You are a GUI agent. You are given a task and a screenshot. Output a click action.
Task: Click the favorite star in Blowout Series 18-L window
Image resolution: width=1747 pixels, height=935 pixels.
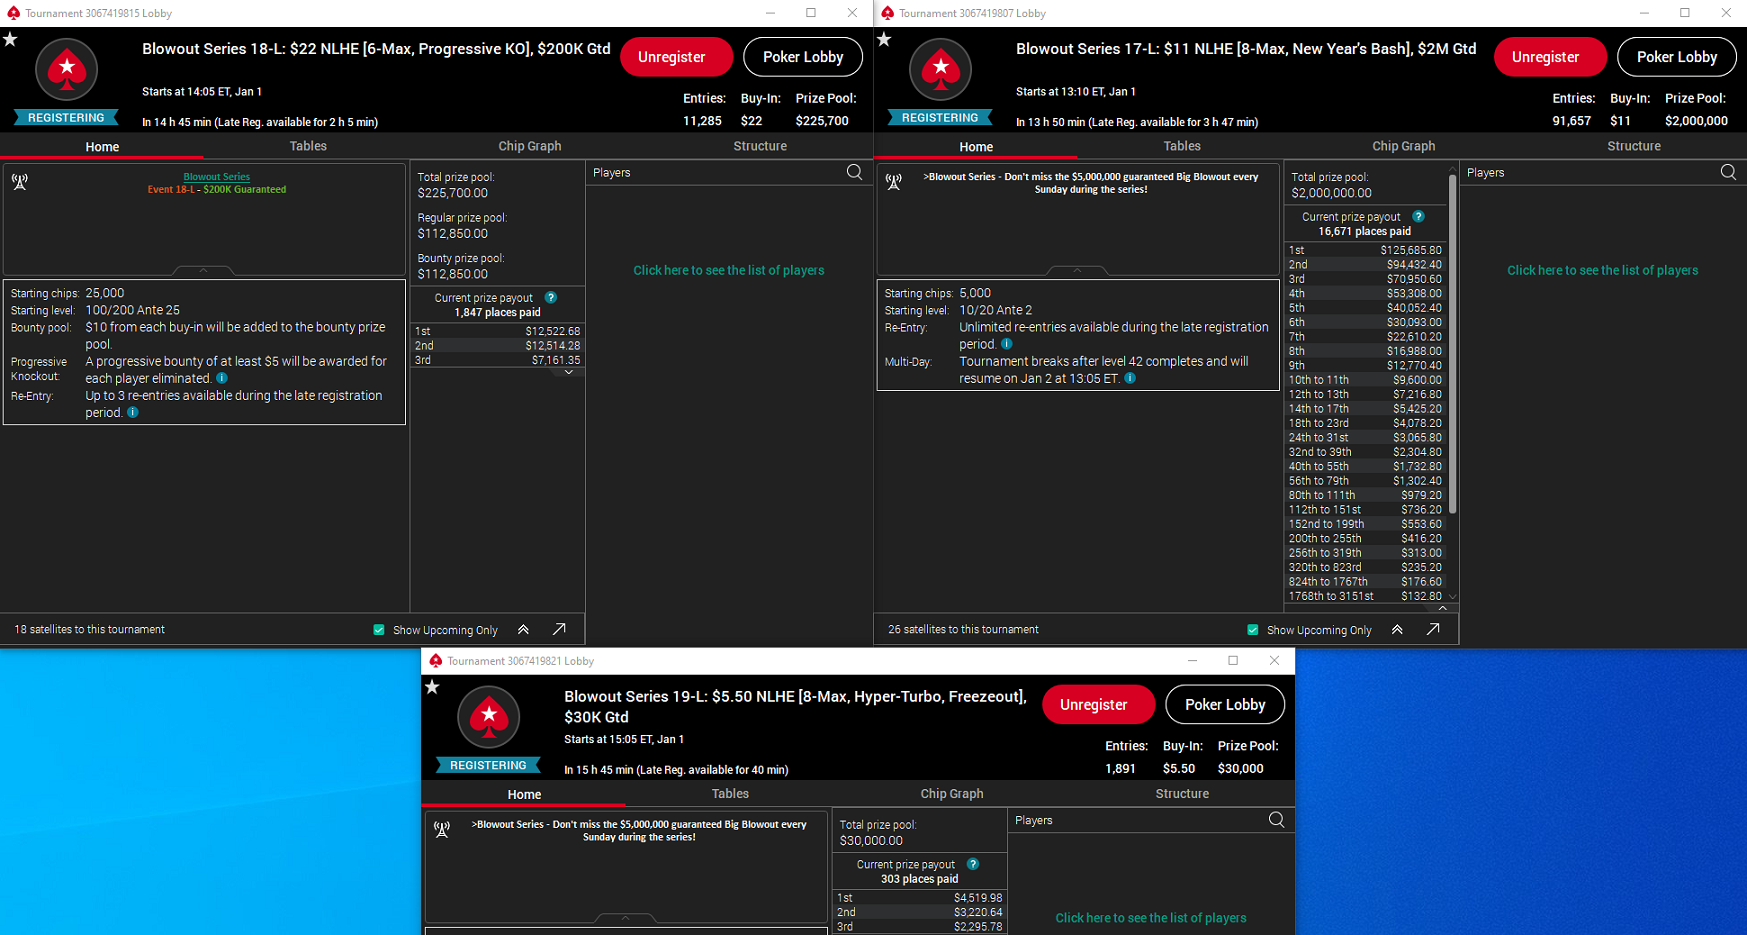[x=10, y=40]
